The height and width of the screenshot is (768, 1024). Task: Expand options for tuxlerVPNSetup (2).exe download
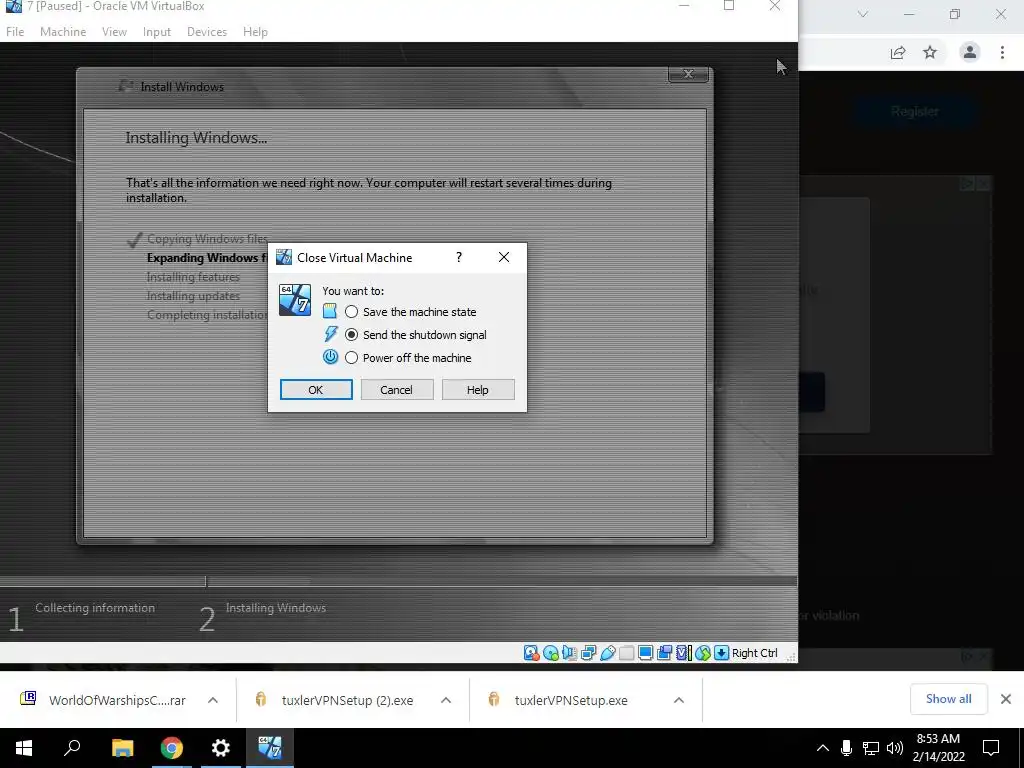[x=446, y=700]
